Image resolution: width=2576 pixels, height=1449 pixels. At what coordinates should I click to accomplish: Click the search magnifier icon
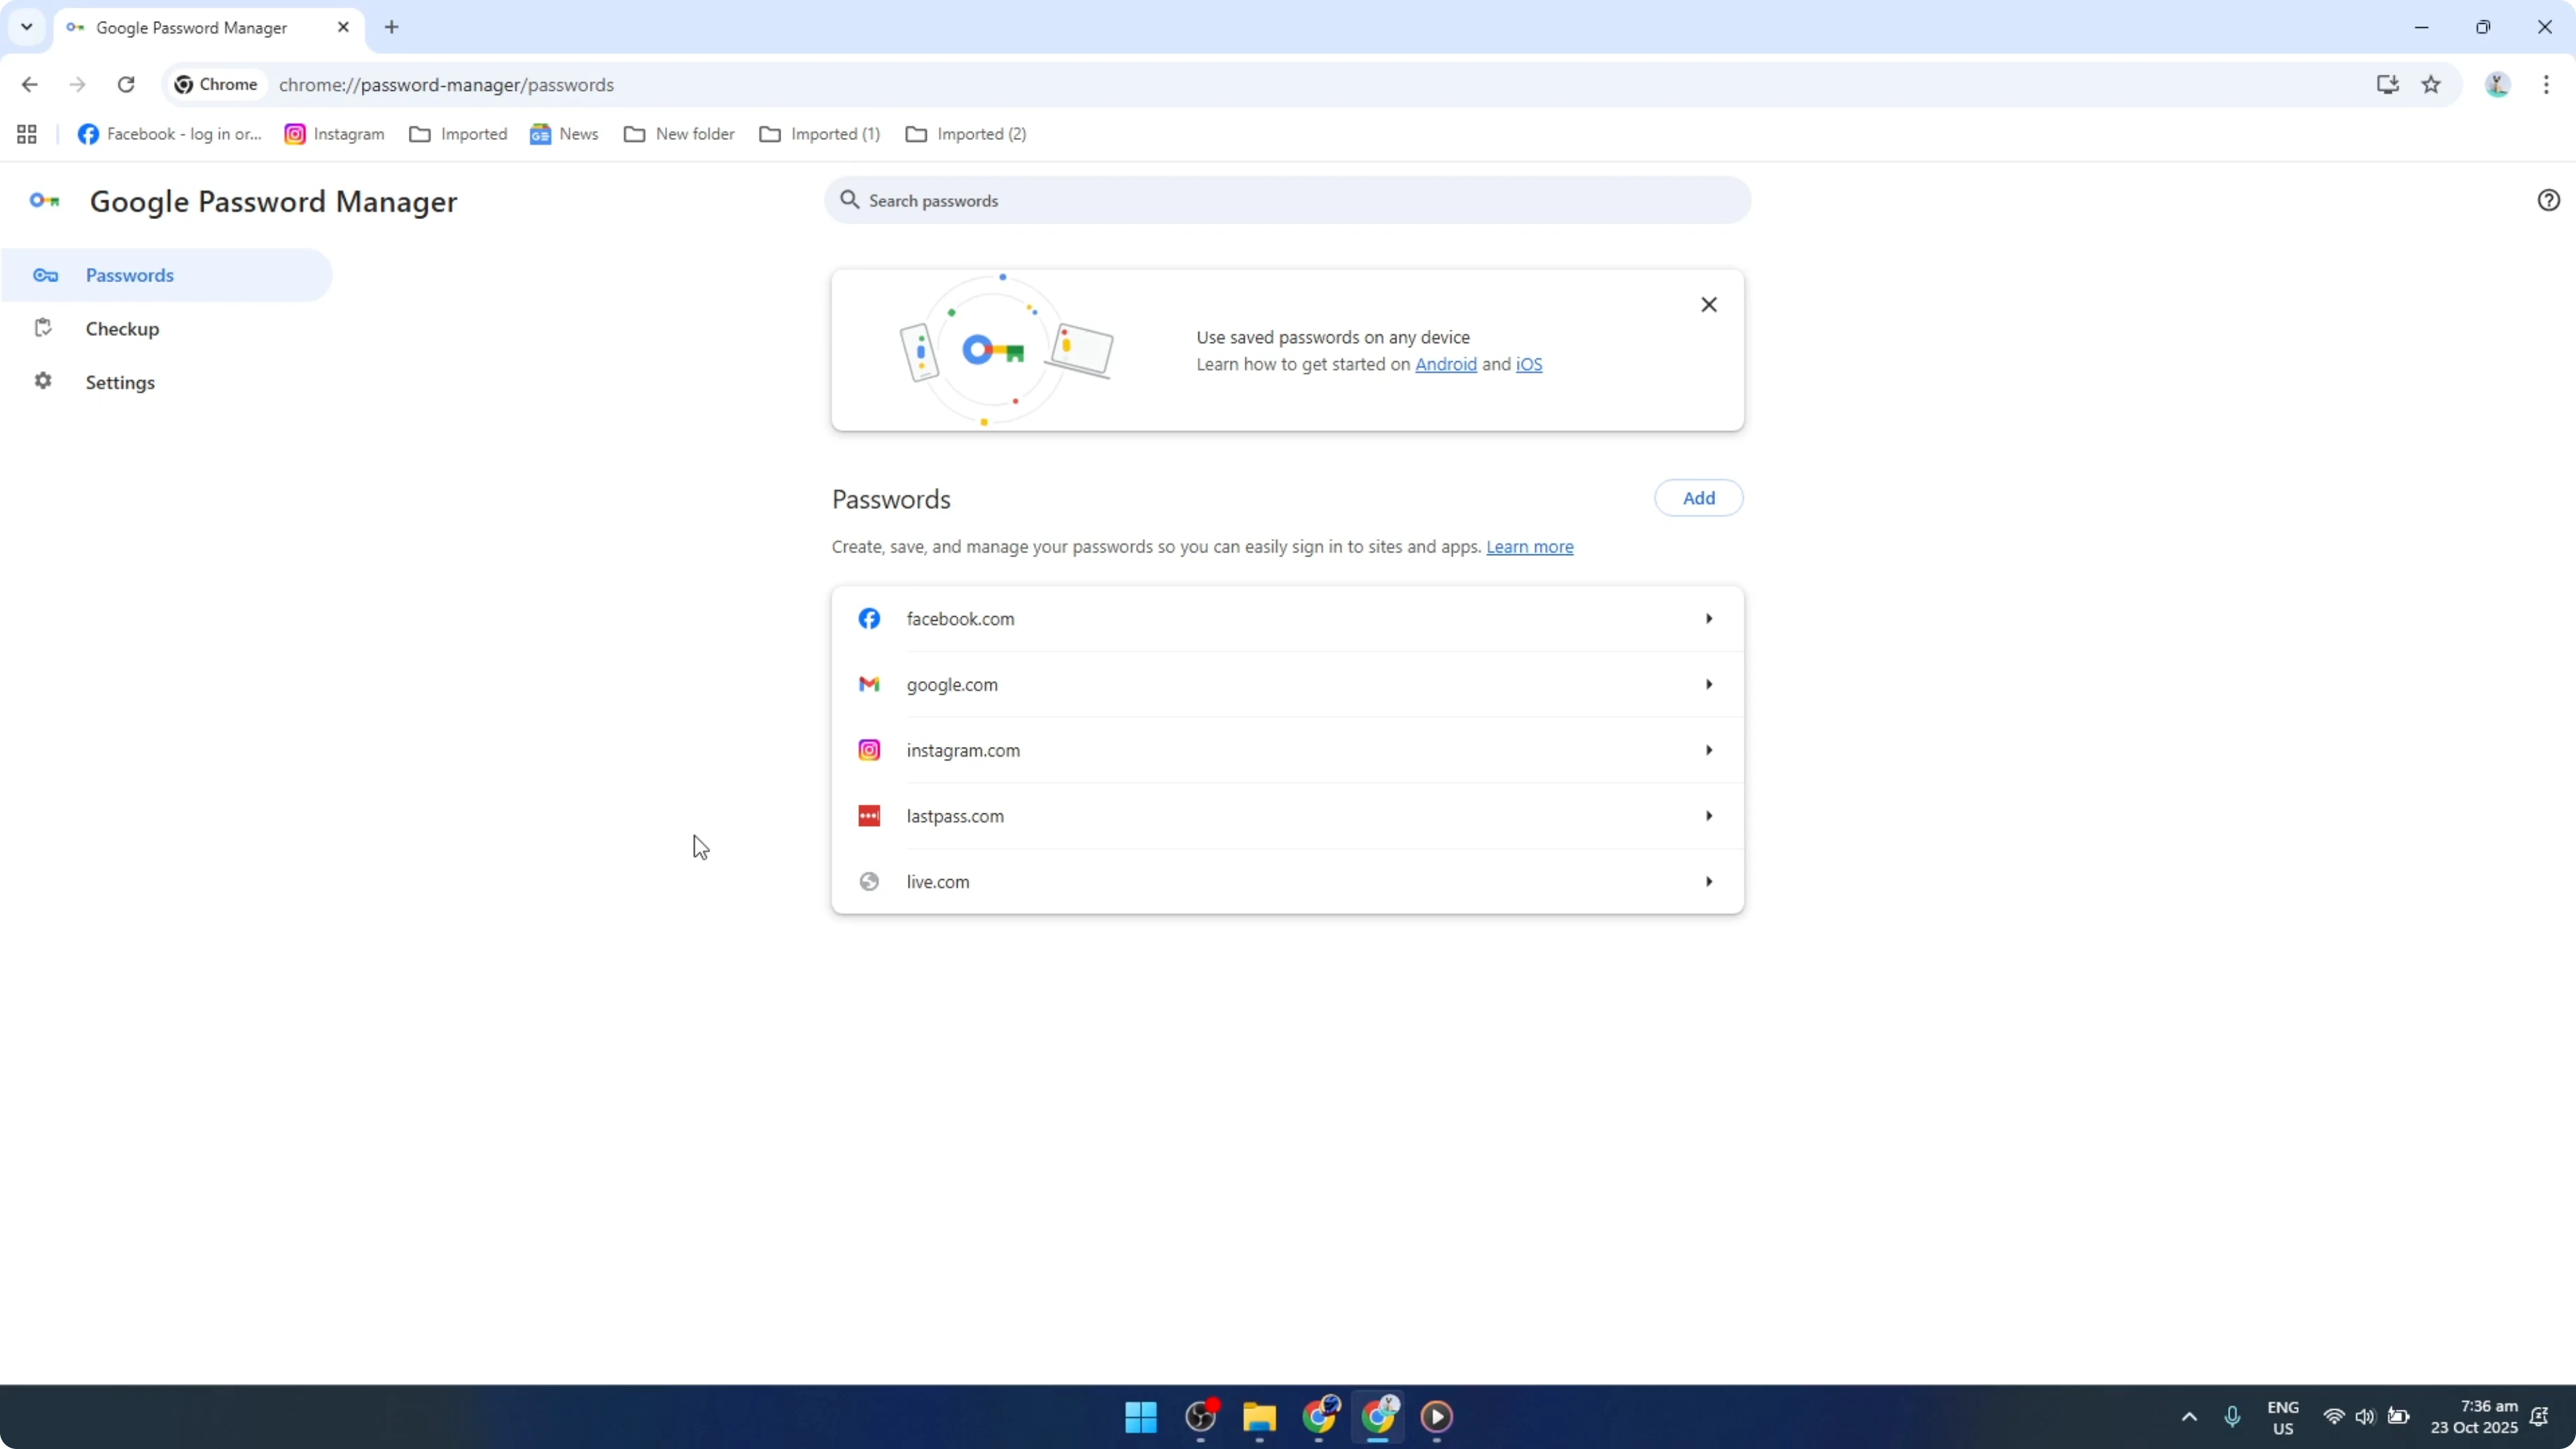(x=849, y=200)
